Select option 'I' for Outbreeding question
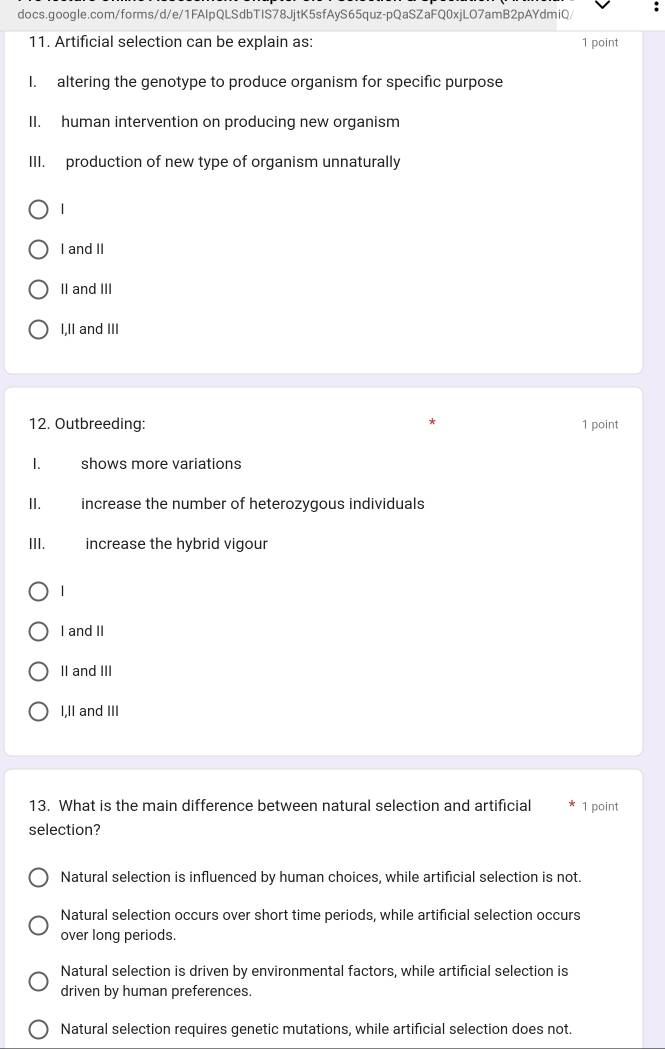Viewport: 665px width, 1049px height. pos(38,592)
